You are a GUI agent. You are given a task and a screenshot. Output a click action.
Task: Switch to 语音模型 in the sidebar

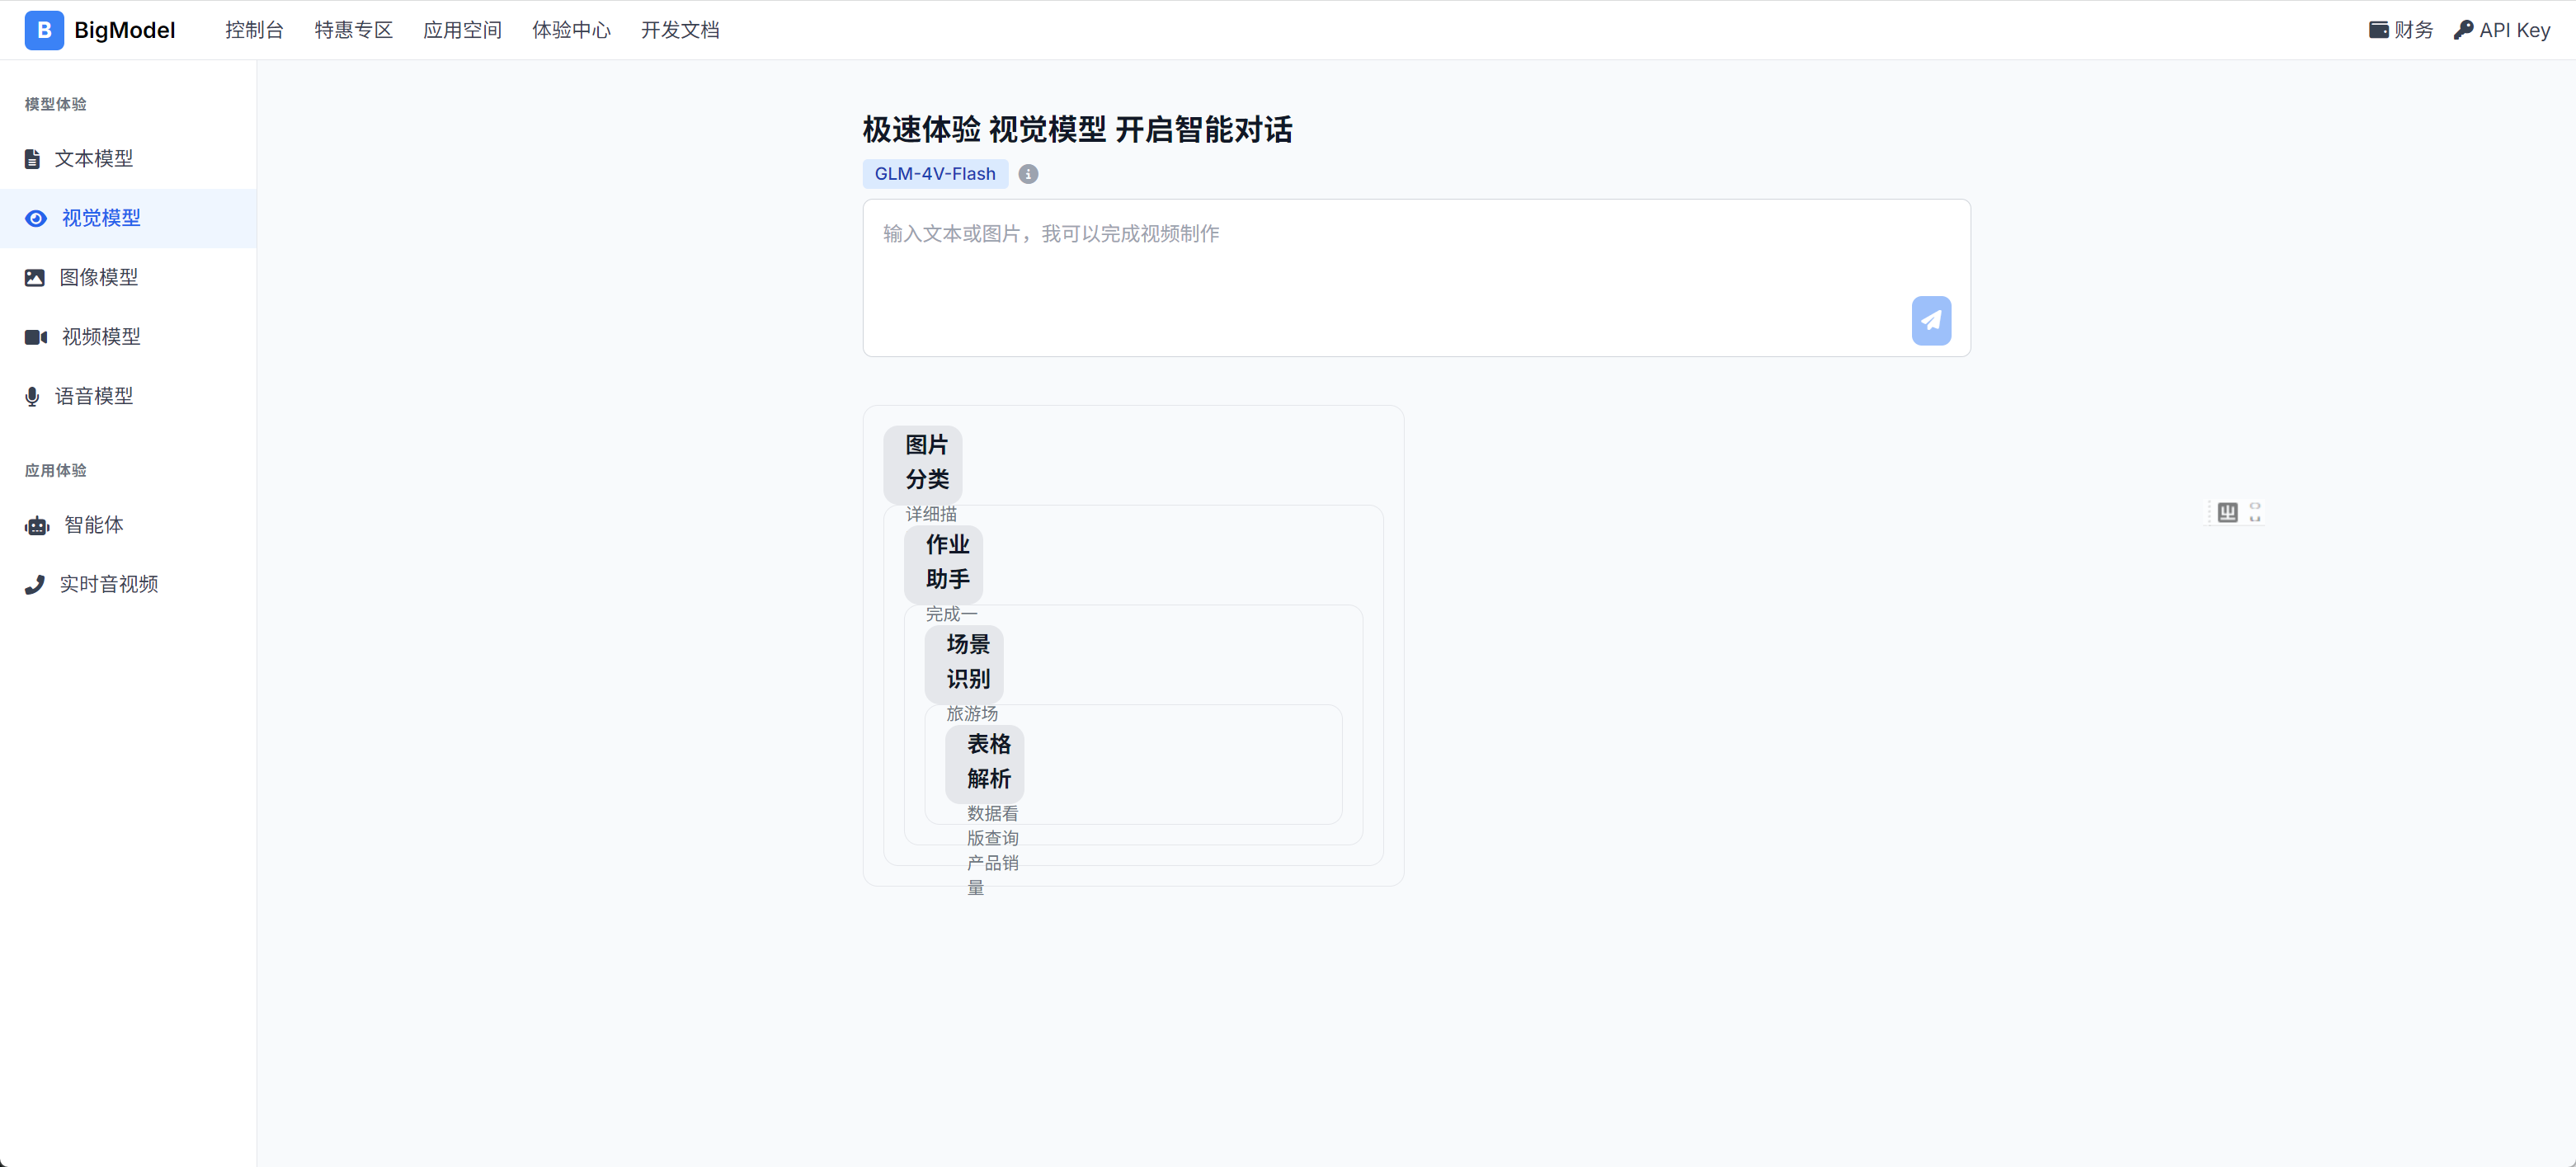(x=128, y=397)
